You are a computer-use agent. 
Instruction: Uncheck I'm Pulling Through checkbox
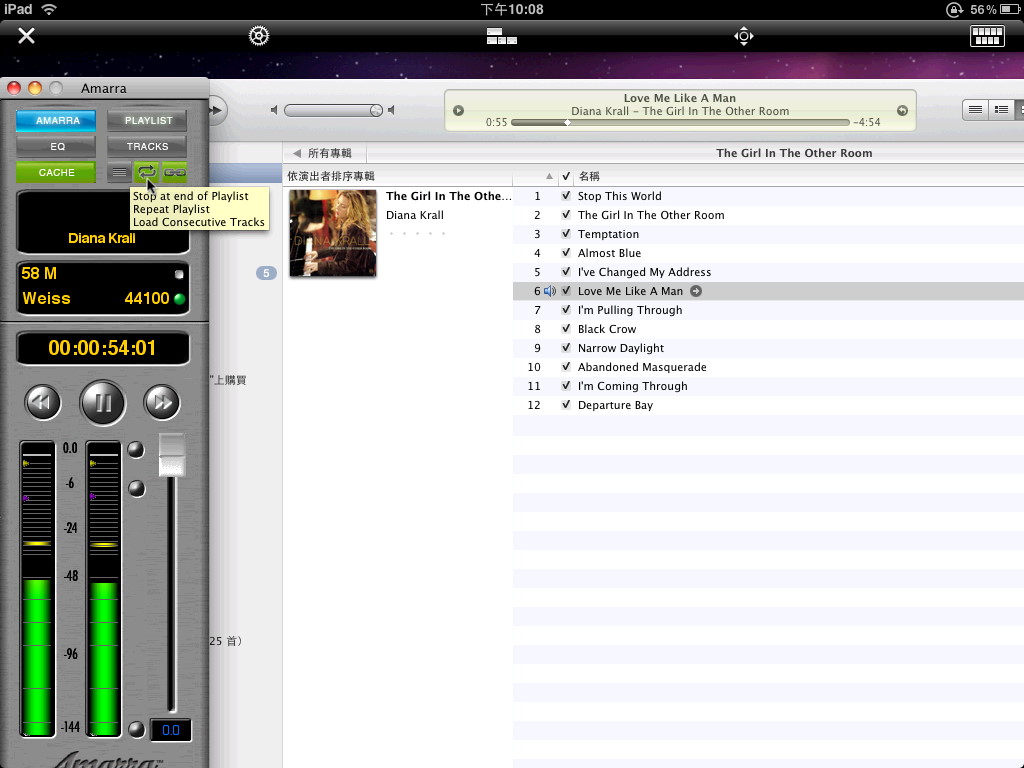tap(566, 310)
